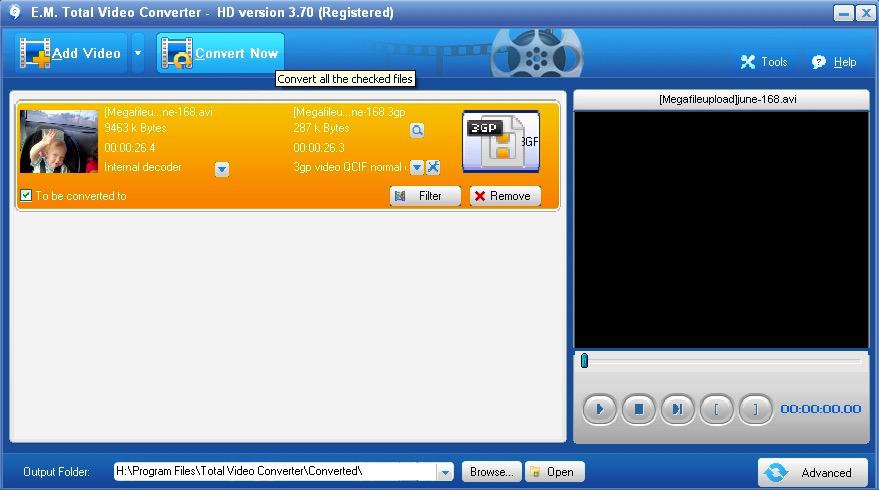Play the preview video
Screen dimensions: 879x490
click(x=599, y=409)
